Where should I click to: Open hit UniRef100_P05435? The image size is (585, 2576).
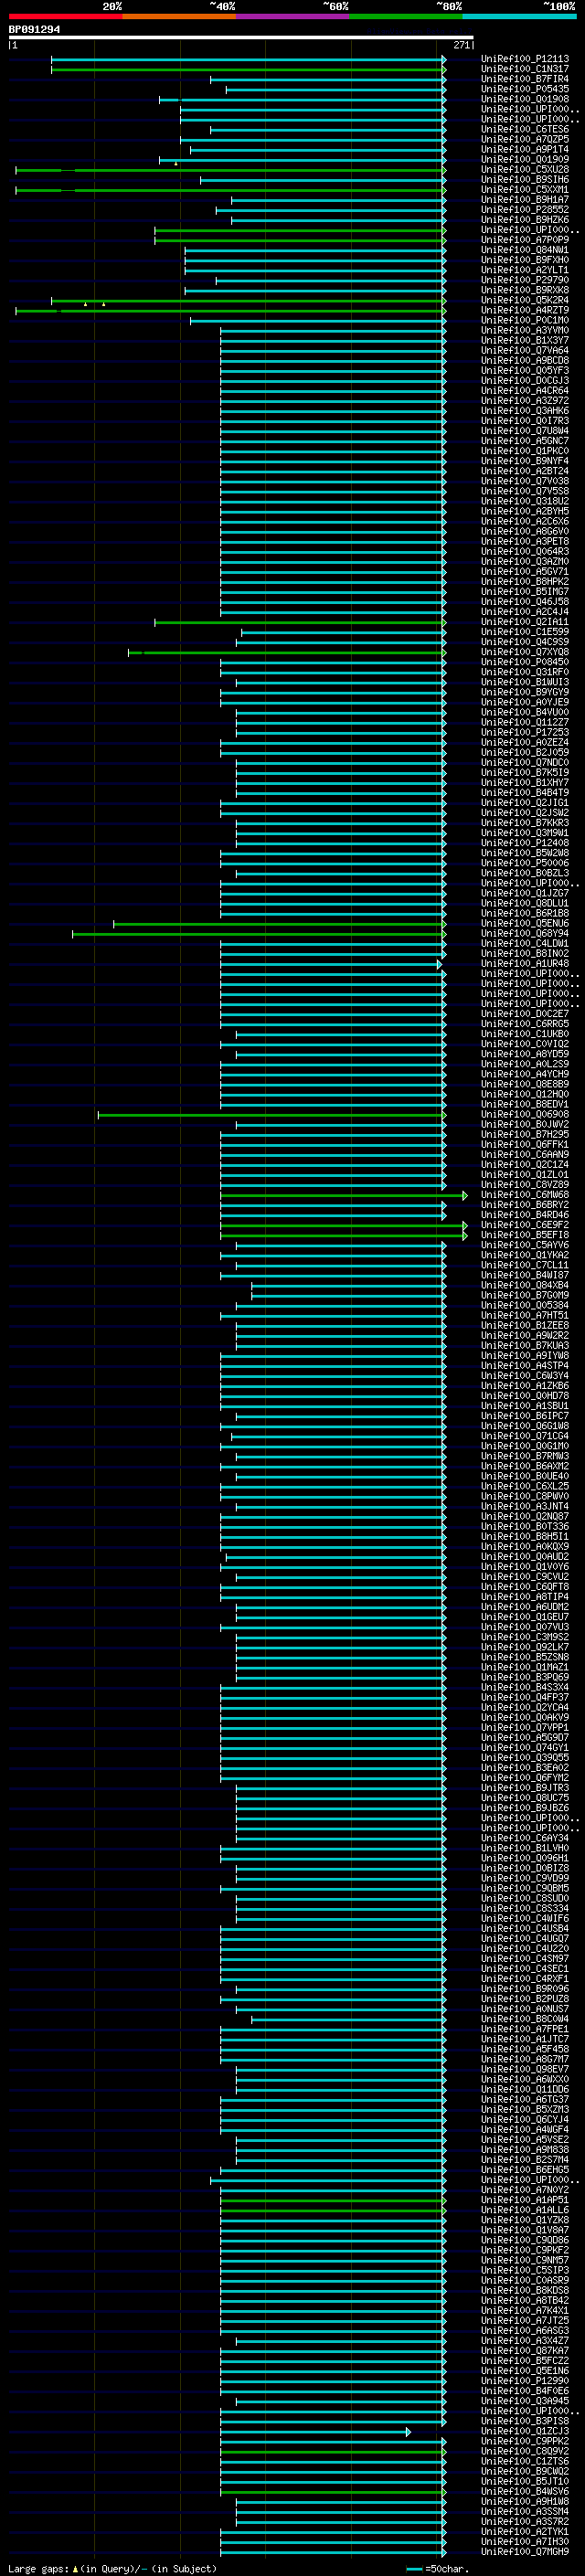(525, 89)
